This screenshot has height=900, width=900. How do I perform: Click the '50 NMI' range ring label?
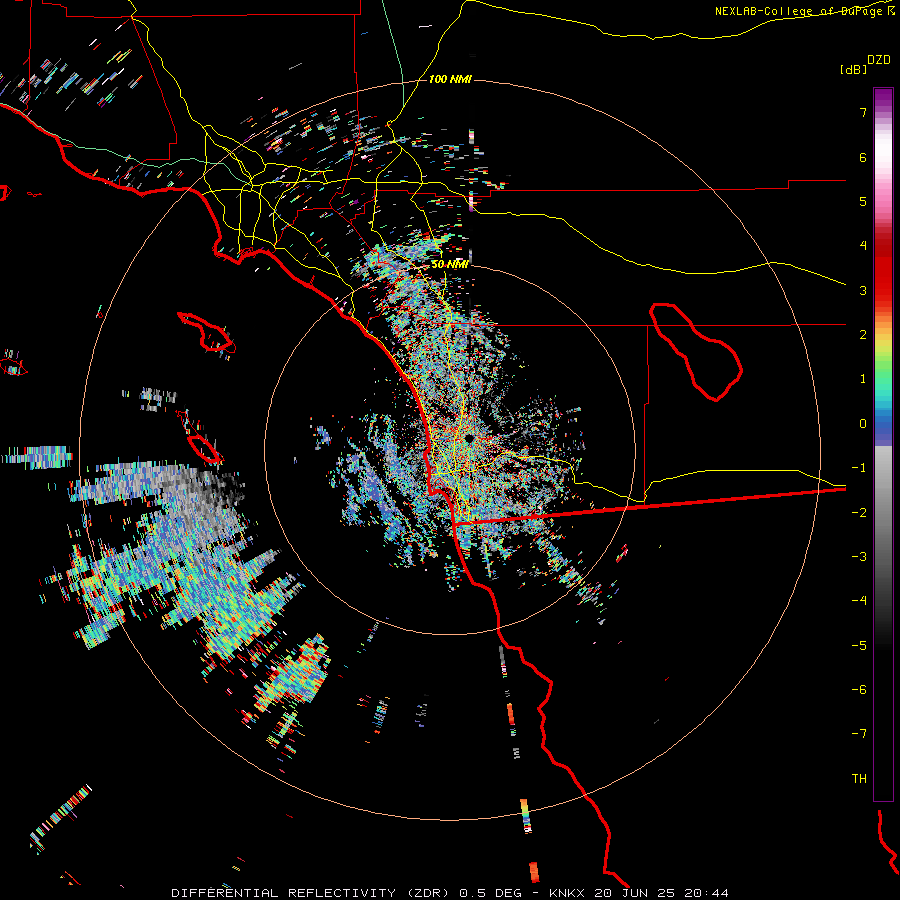coord(450,265)
